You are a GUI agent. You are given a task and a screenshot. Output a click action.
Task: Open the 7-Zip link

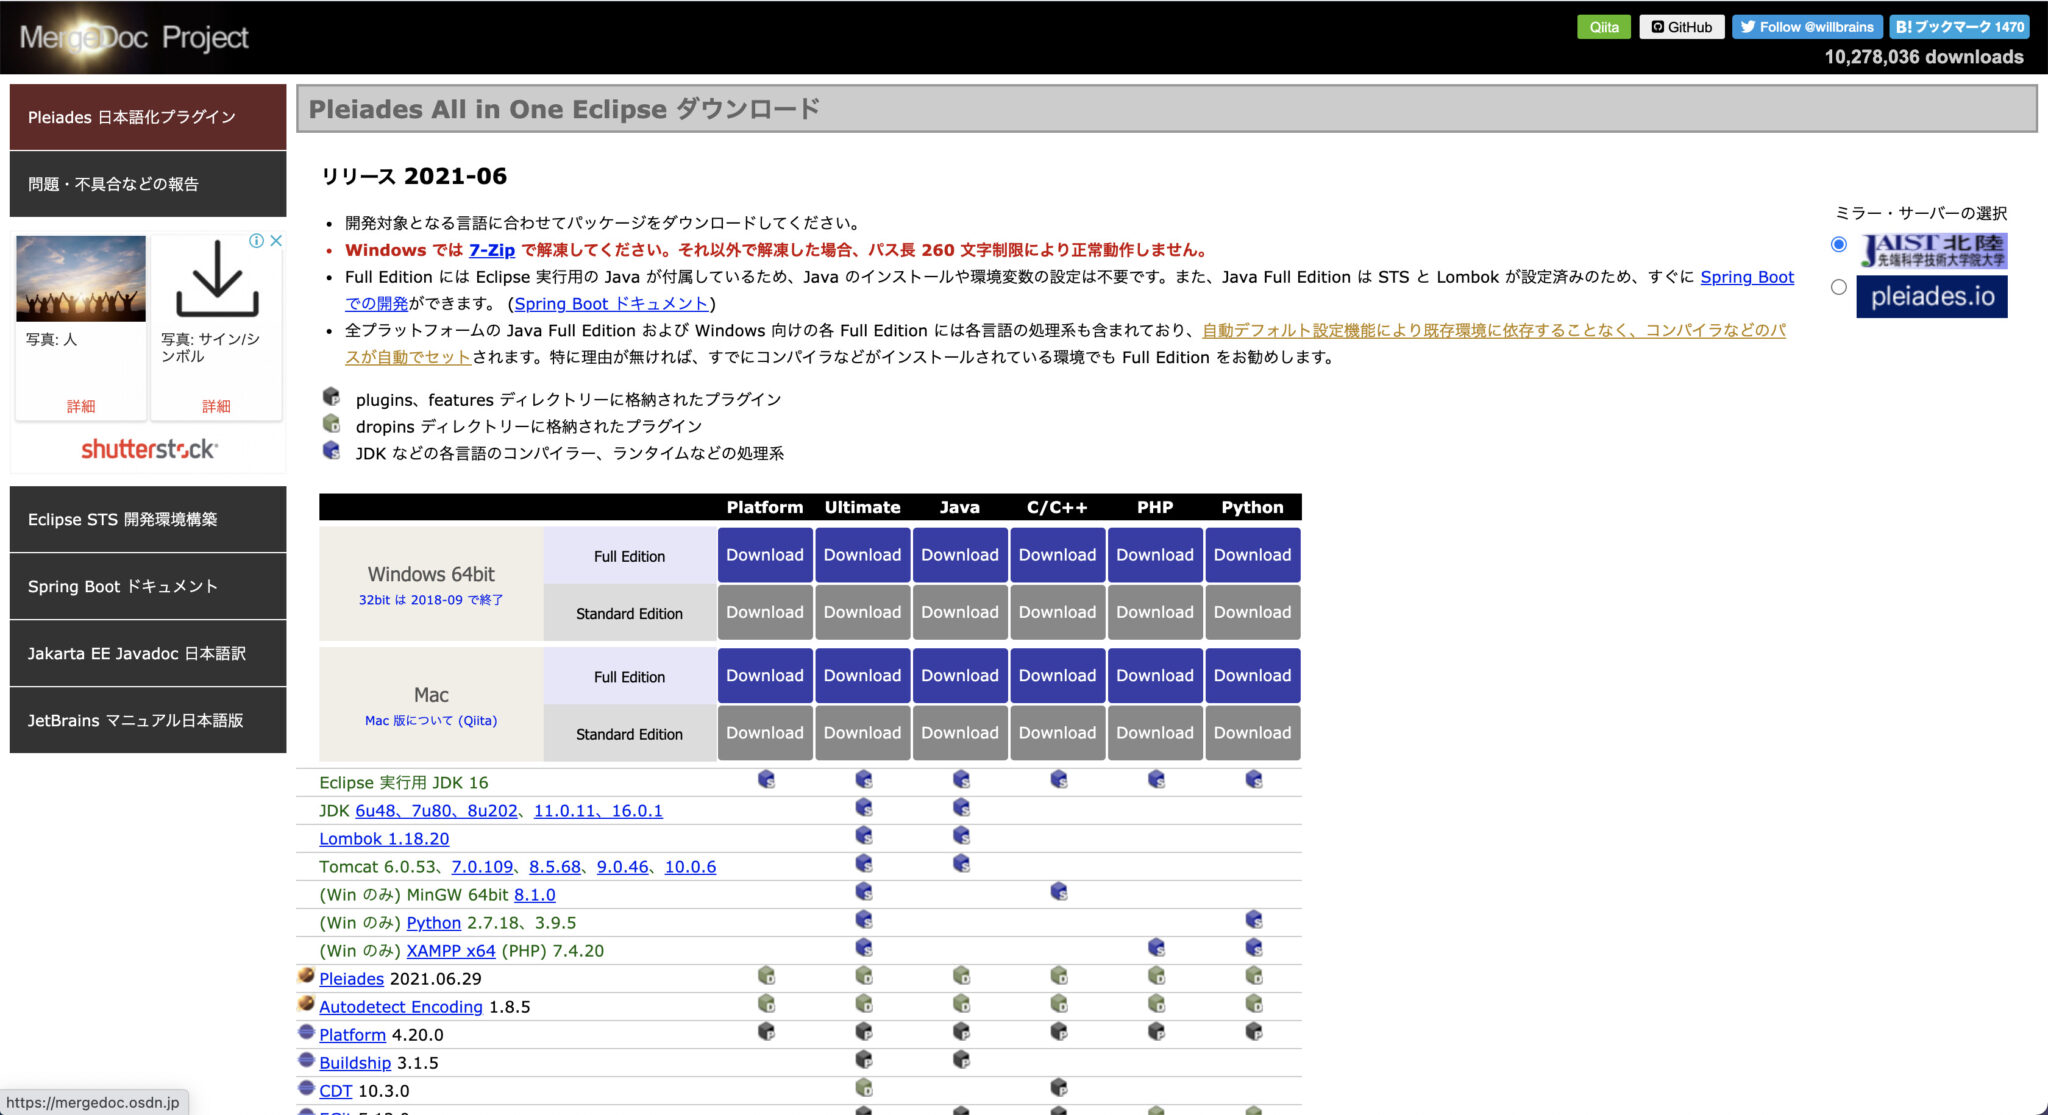492,250
